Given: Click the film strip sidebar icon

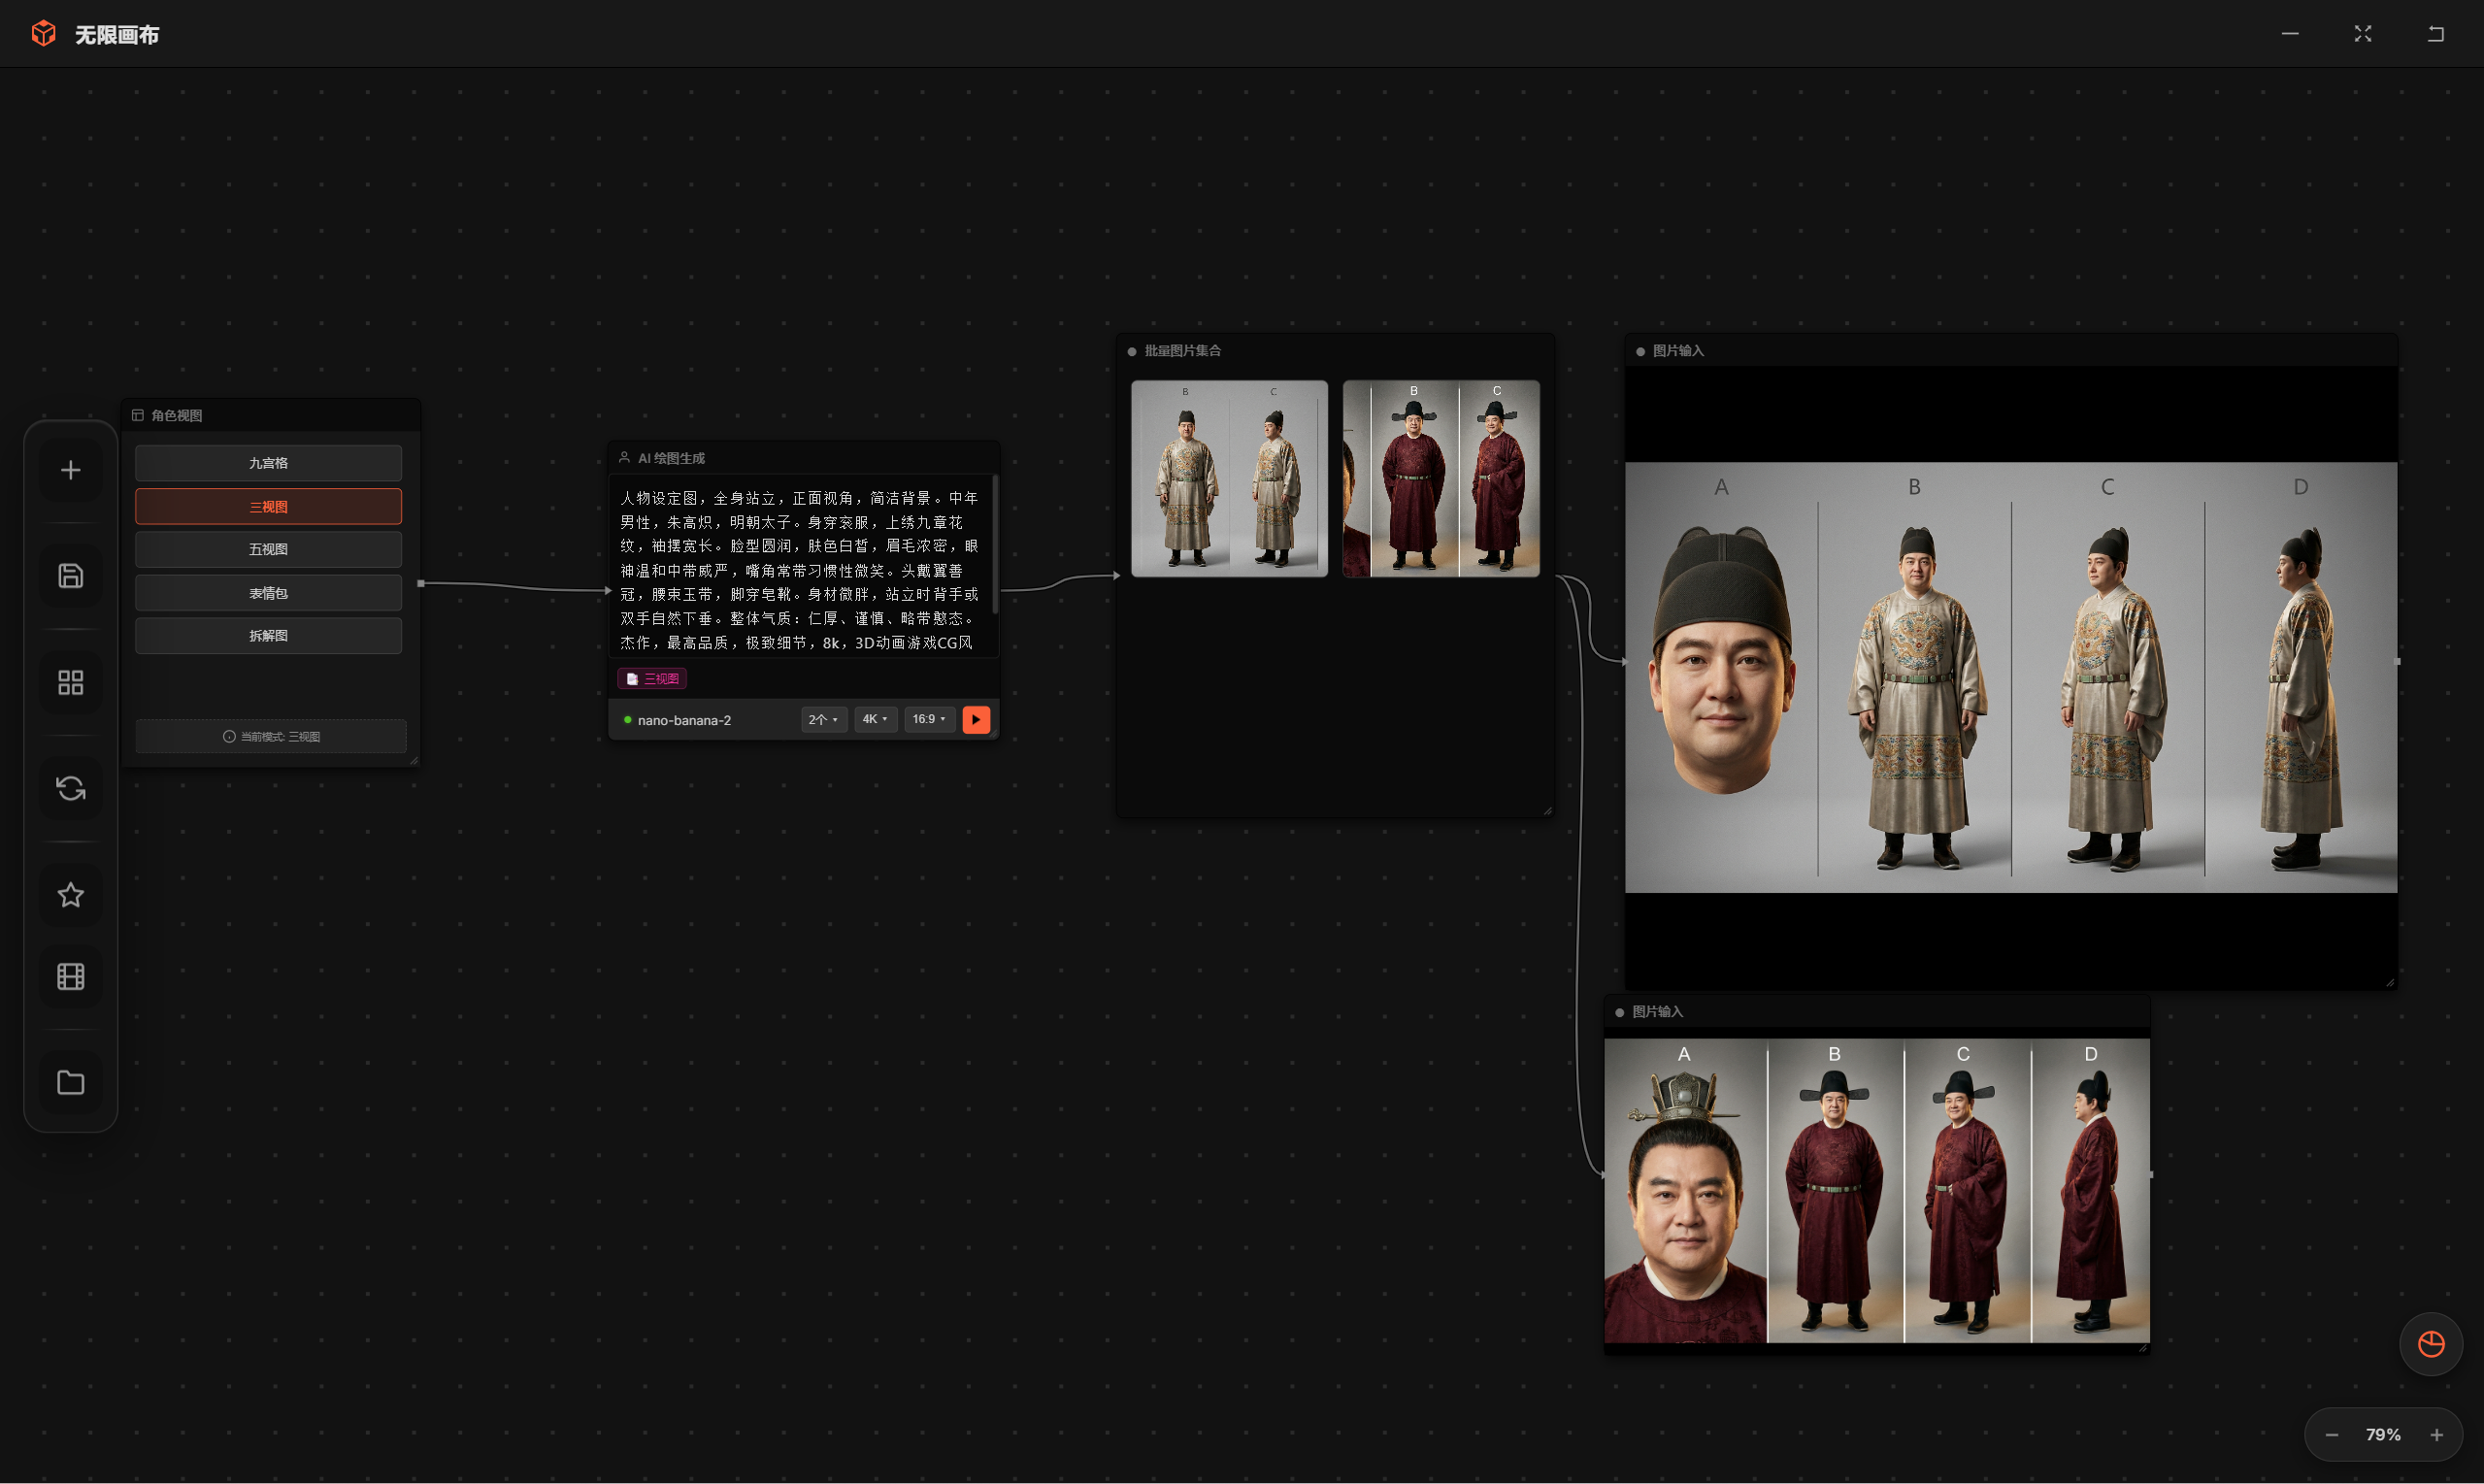Looking at the screenshot, I should click(70, 976).
